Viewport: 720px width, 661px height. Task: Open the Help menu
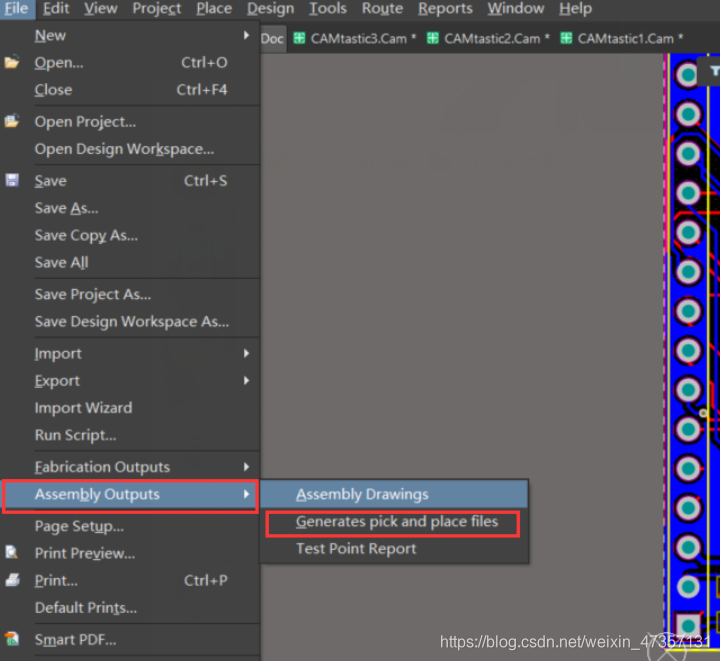coord(575,8)
